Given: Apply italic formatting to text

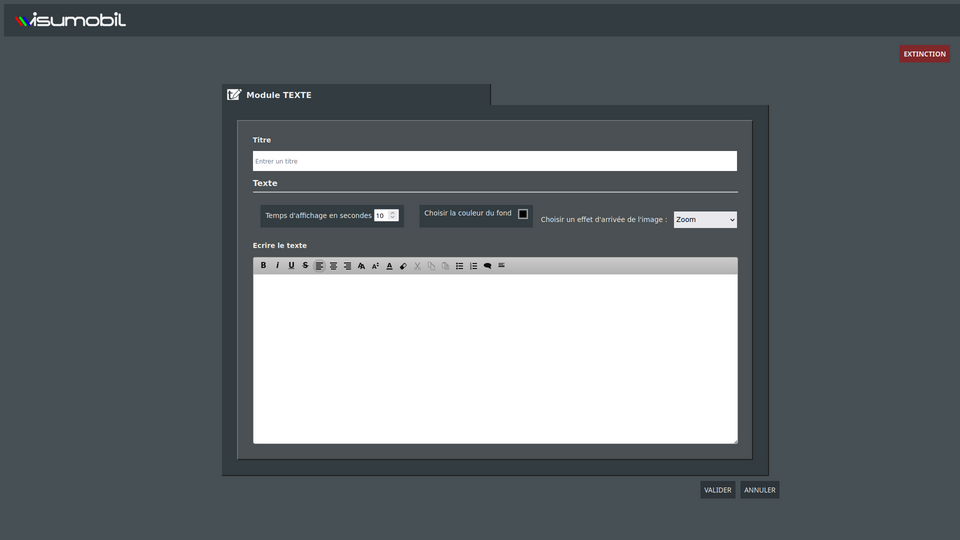Looking at the screenshot, I should [278, 266].
